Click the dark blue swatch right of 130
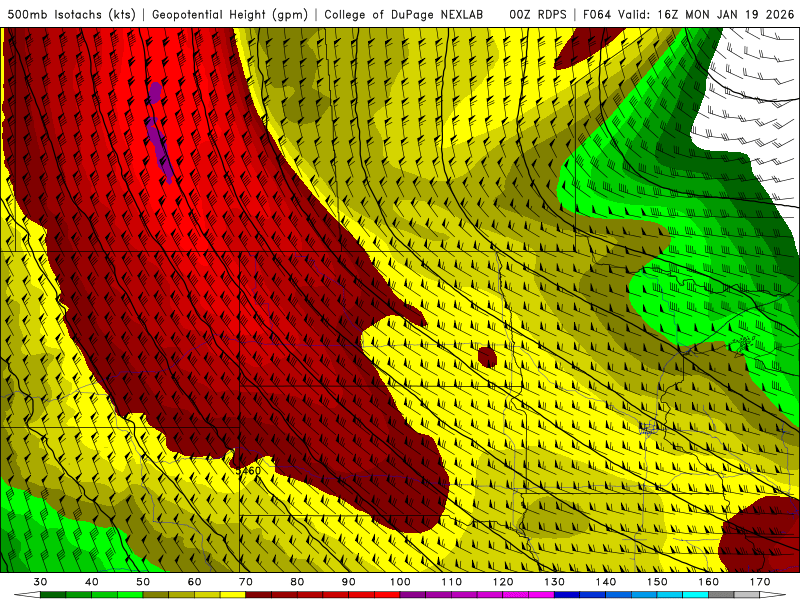Viewport: 800px width, 600px height. tap(567, 595)
